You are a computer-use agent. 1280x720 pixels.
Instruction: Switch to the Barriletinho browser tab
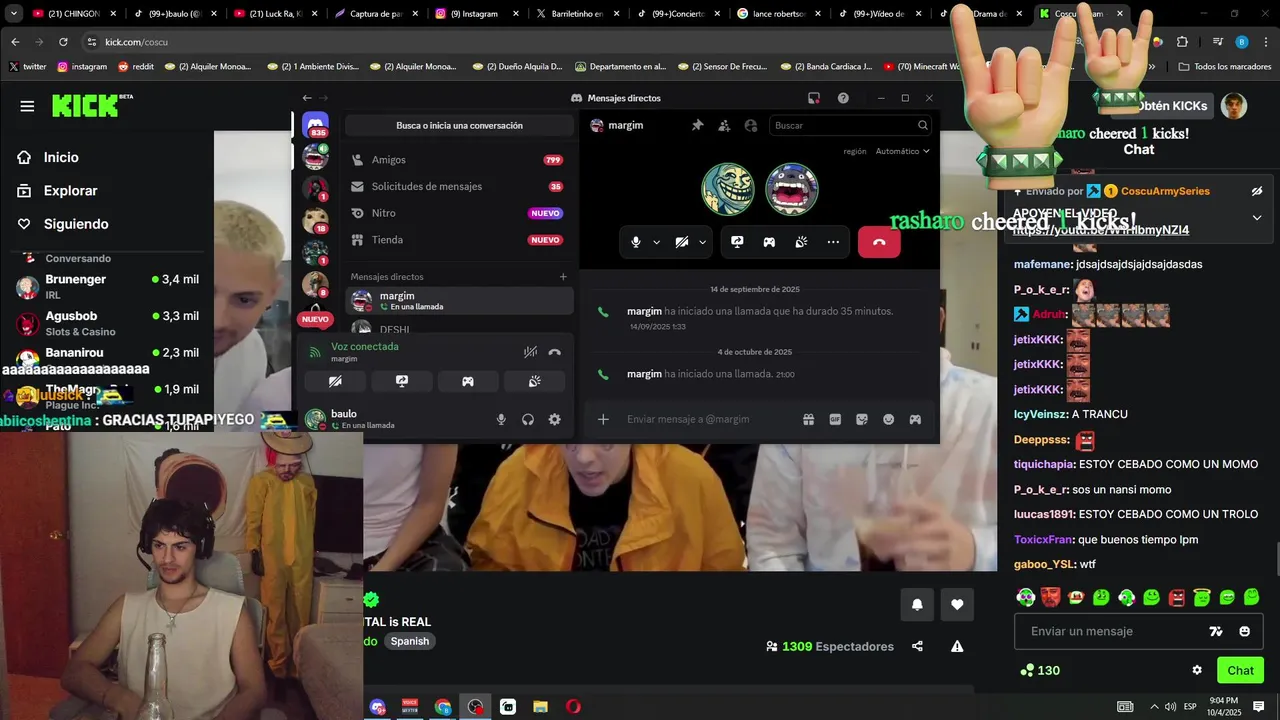coord(576,14)
